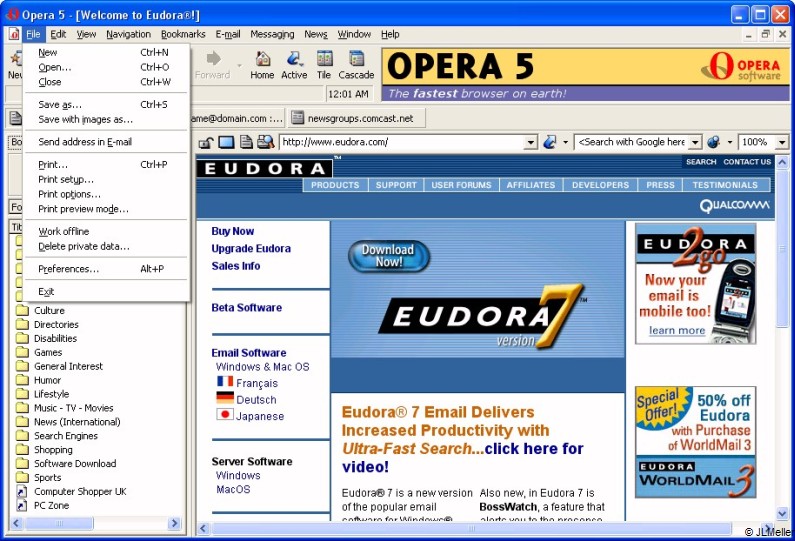Image resolution: width=795 pixels, height=541 pixels.
Task: Click the Eudora 2go mobile ad
Action: point(695,284)
